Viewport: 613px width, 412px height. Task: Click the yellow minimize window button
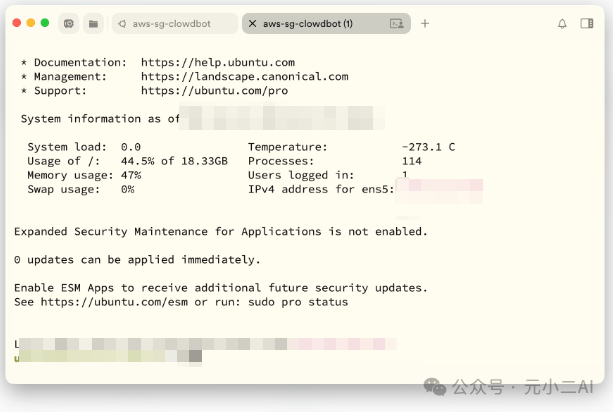point(31,23)
